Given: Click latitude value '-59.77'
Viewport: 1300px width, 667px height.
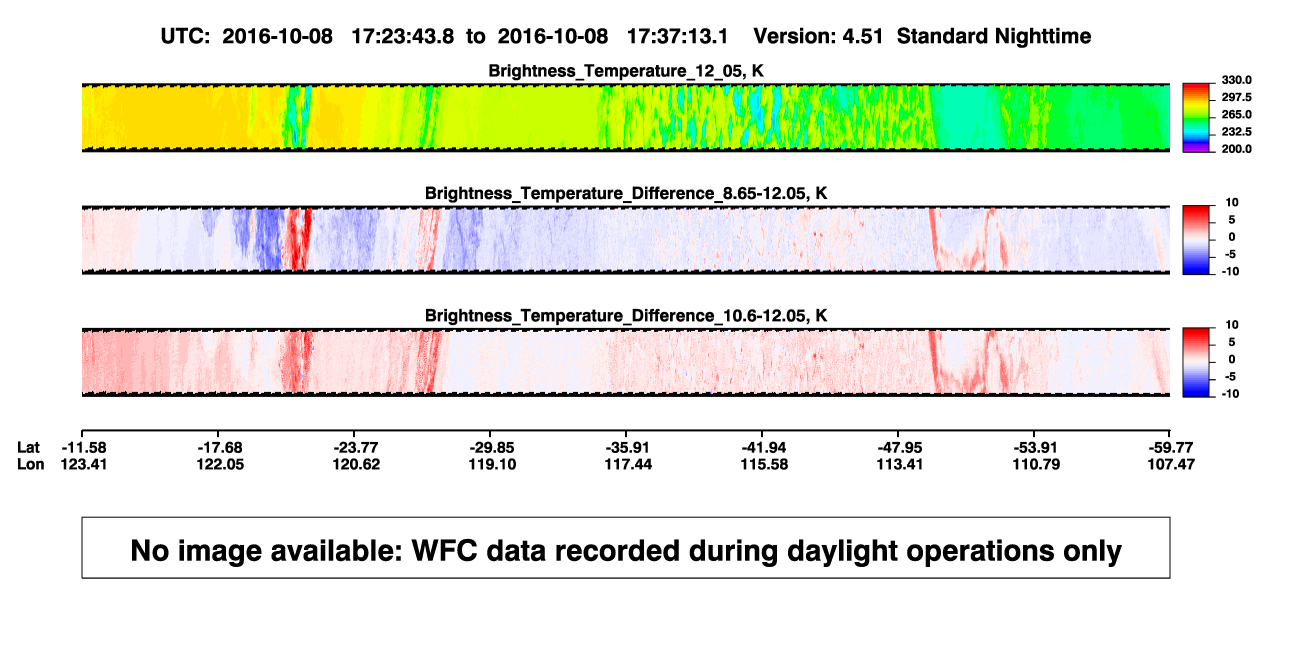Looking at the screenshot, I should (1171, 446).
